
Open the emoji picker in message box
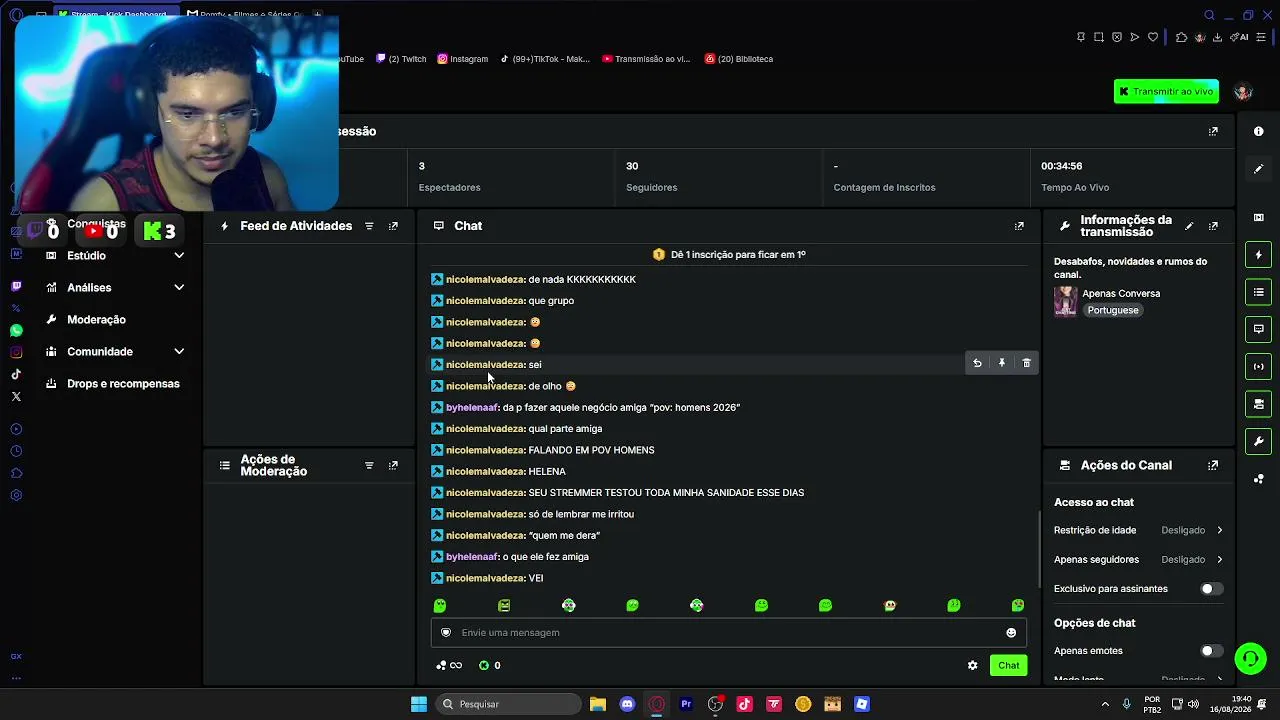1011,632
